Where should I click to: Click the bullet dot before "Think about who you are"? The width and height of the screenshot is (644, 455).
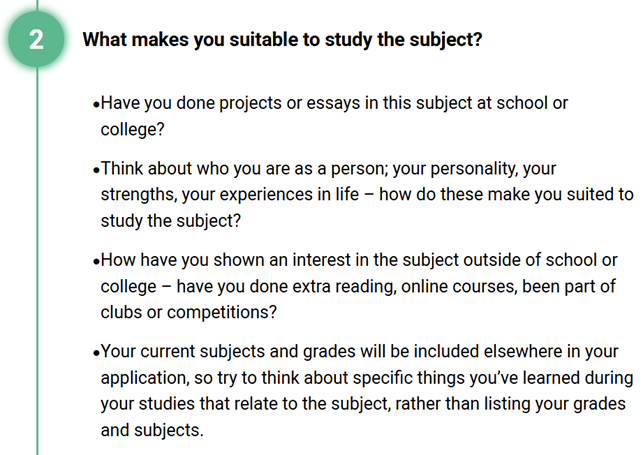click(95, 170)
